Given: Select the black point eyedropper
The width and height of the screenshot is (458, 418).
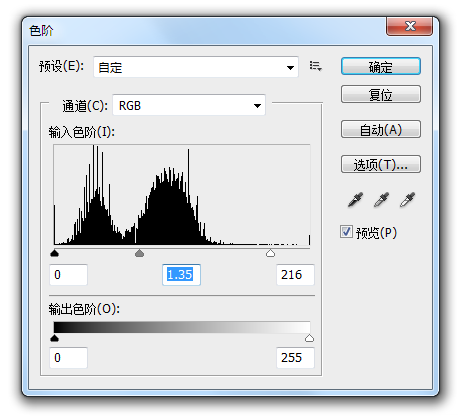Looking at the screenshot, I should pos(355,199).
